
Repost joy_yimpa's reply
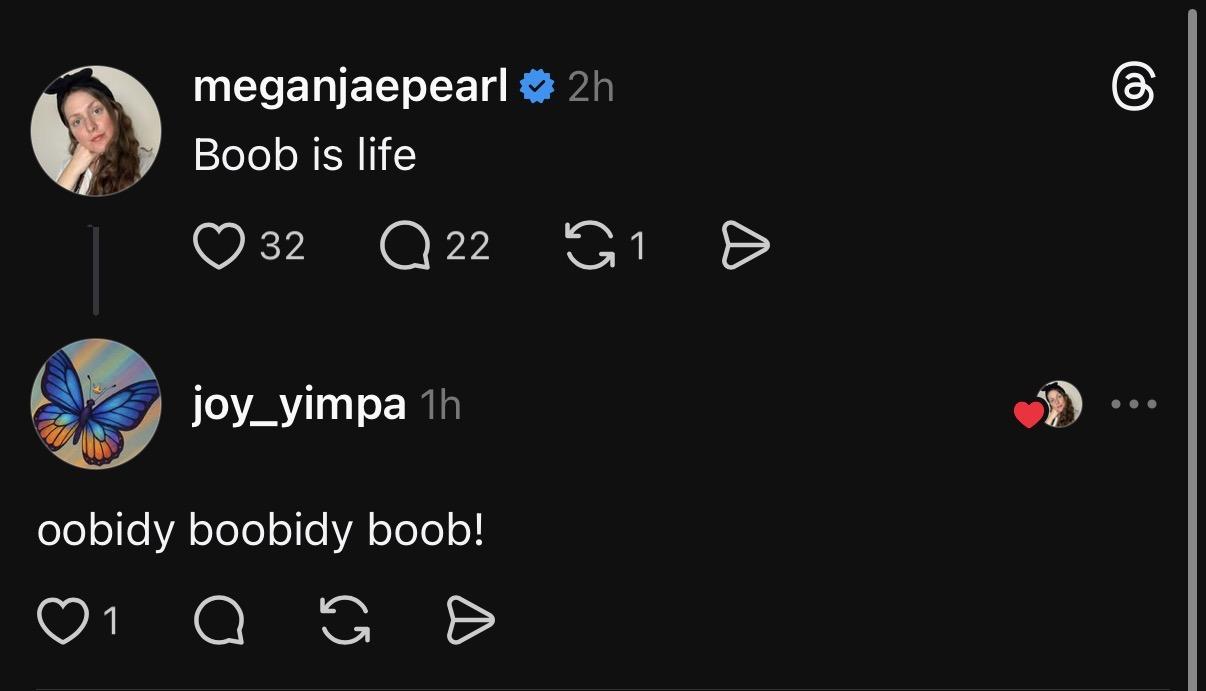pos(345,622)
